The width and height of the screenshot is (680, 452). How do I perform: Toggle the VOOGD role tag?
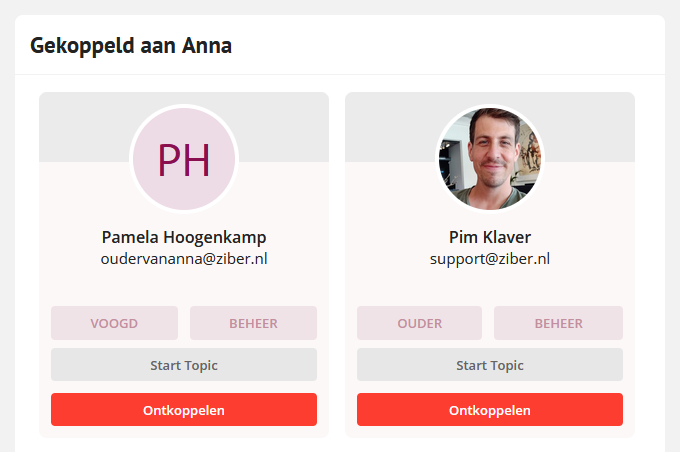114,323
